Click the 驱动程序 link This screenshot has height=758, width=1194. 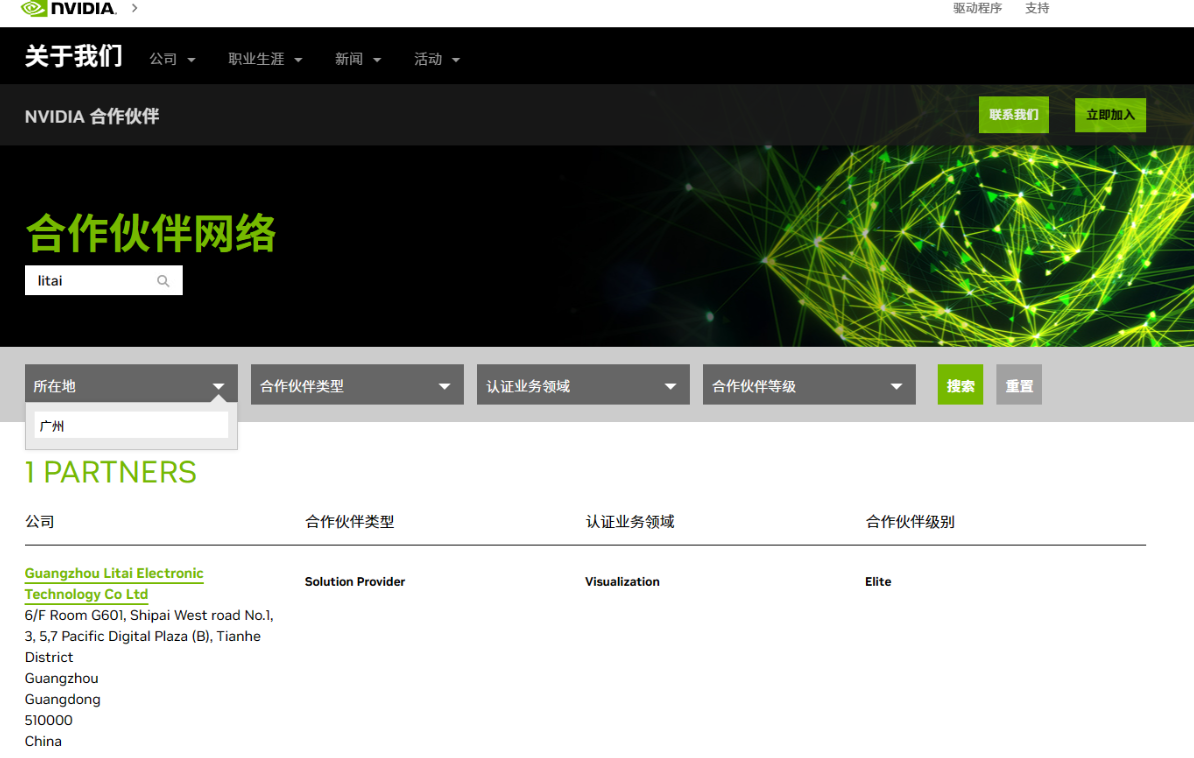click(x=977, y=8)
